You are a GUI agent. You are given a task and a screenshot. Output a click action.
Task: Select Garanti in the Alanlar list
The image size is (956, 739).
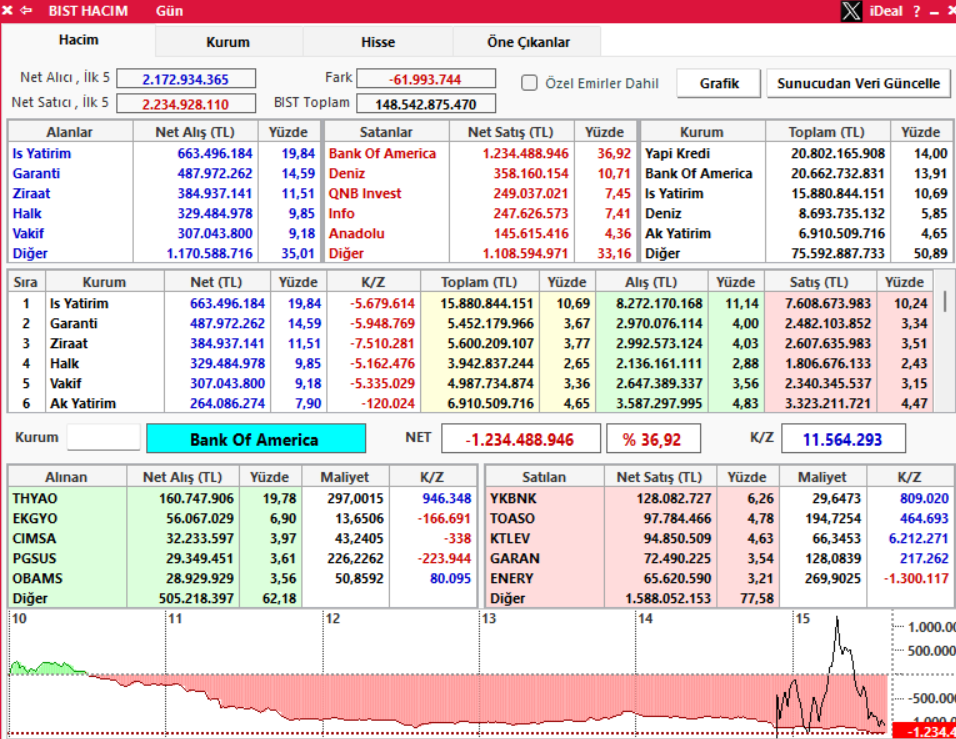[37, 174]
